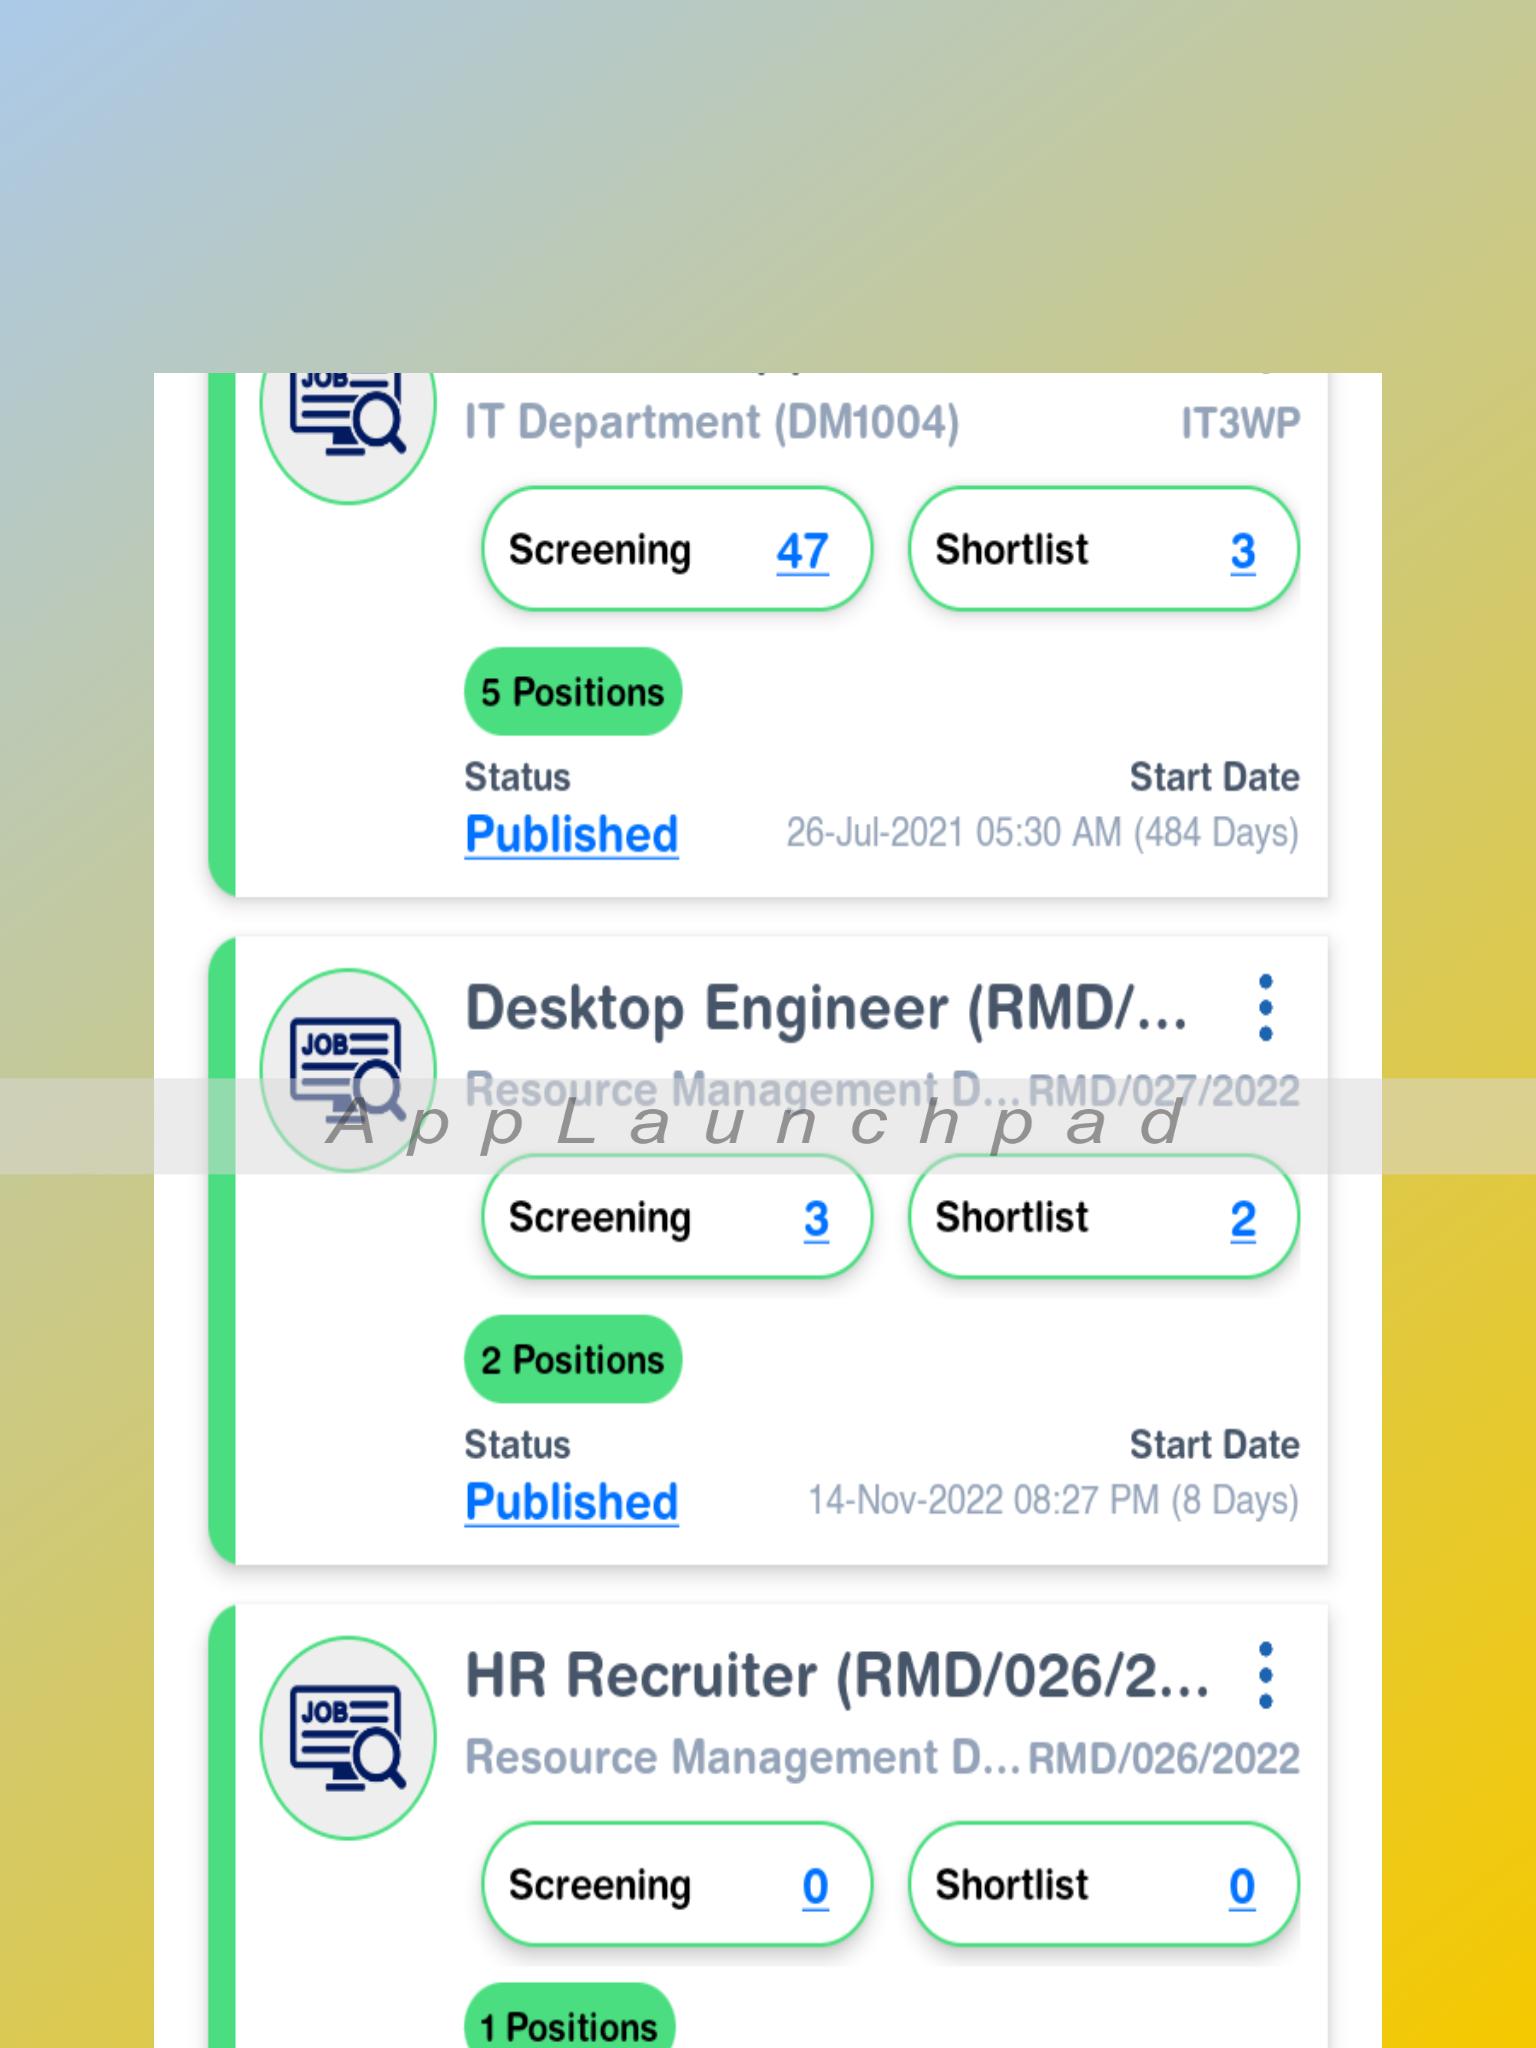Open the Desktop Engineer job icon
The image size is (1536, 2048).
click(x=348, y=1070)
